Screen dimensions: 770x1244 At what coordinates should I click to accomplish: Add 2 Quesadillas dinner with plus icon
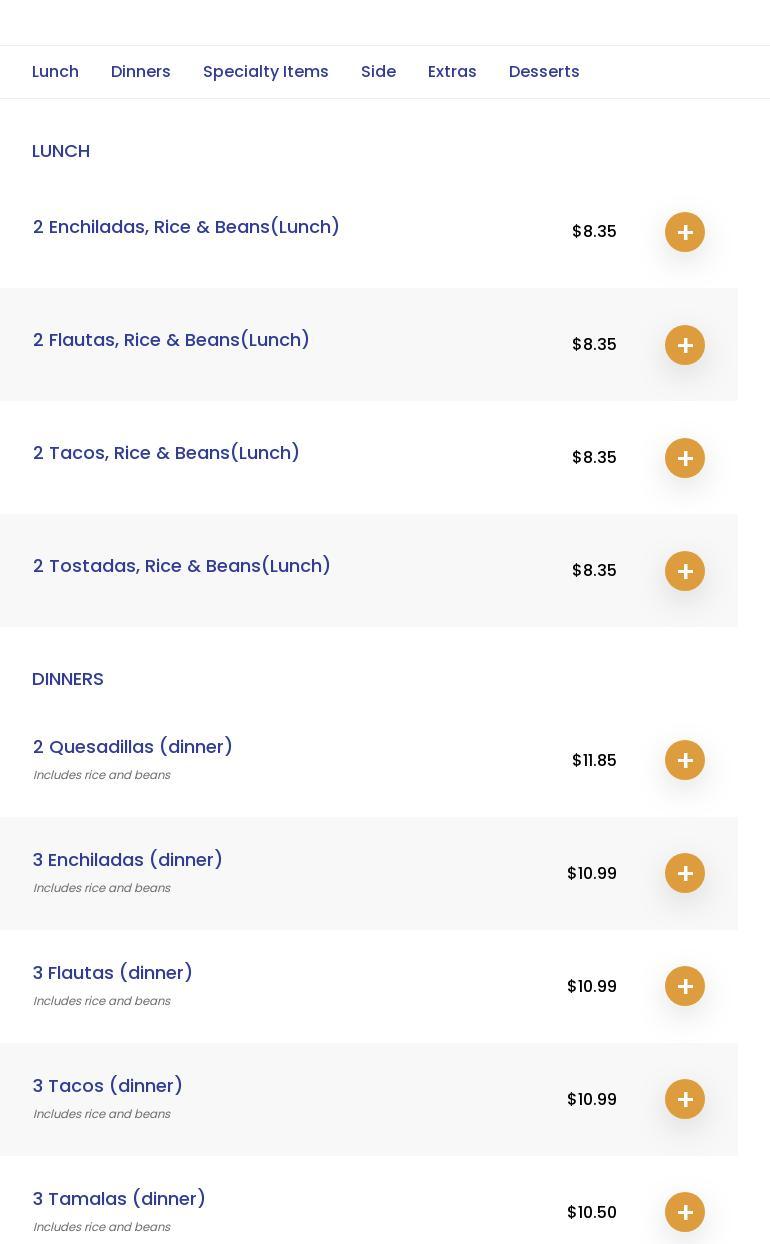pyautogui.click(x=685, y=760)
